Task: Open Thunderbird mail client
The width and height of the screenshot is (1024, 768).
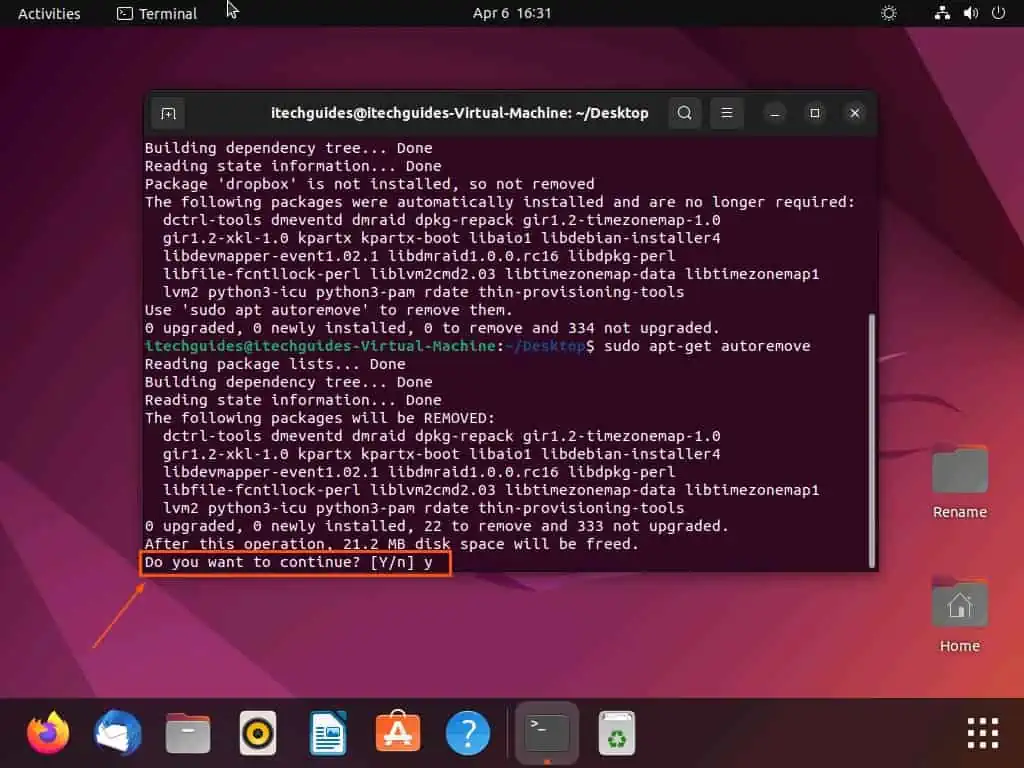Action: [117, 733]
